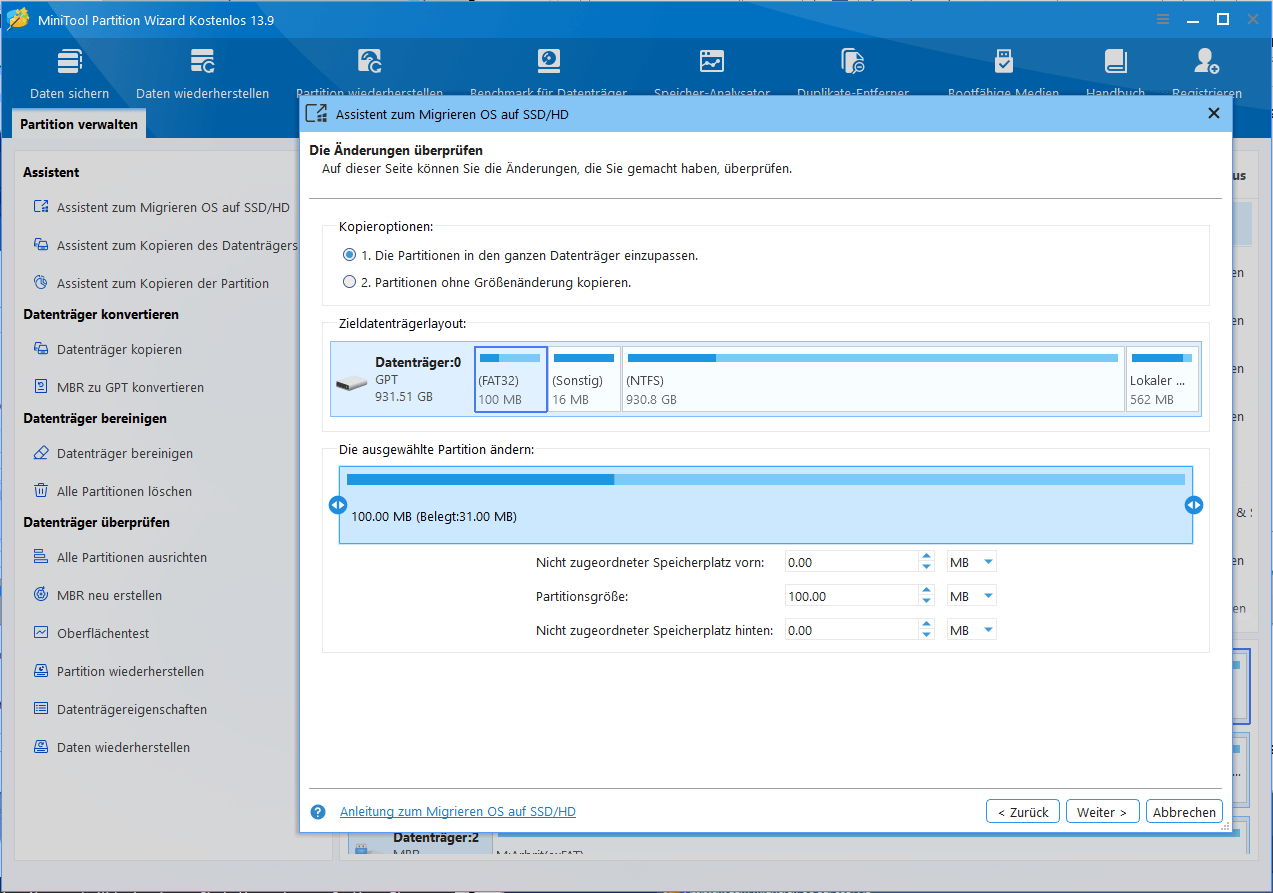
Task: Select the Lokaler 562 MB partition block
Action: 1162,379
